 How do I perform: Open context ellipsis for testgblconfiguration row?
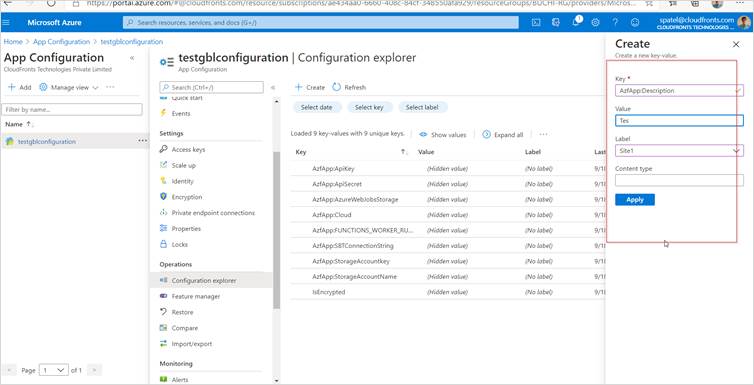(x=142, y=141)
